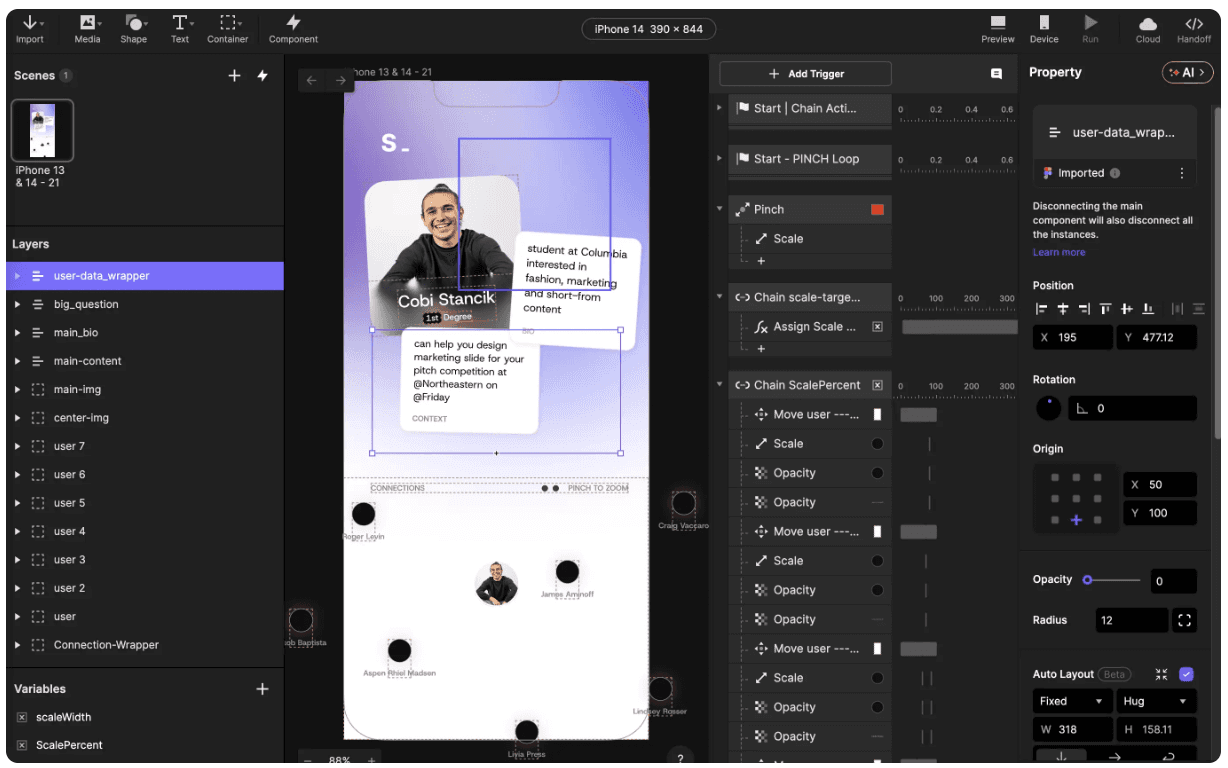Click the lightning icon in Scenes header
Screen dimensions: 1228x768
point(263,75)
